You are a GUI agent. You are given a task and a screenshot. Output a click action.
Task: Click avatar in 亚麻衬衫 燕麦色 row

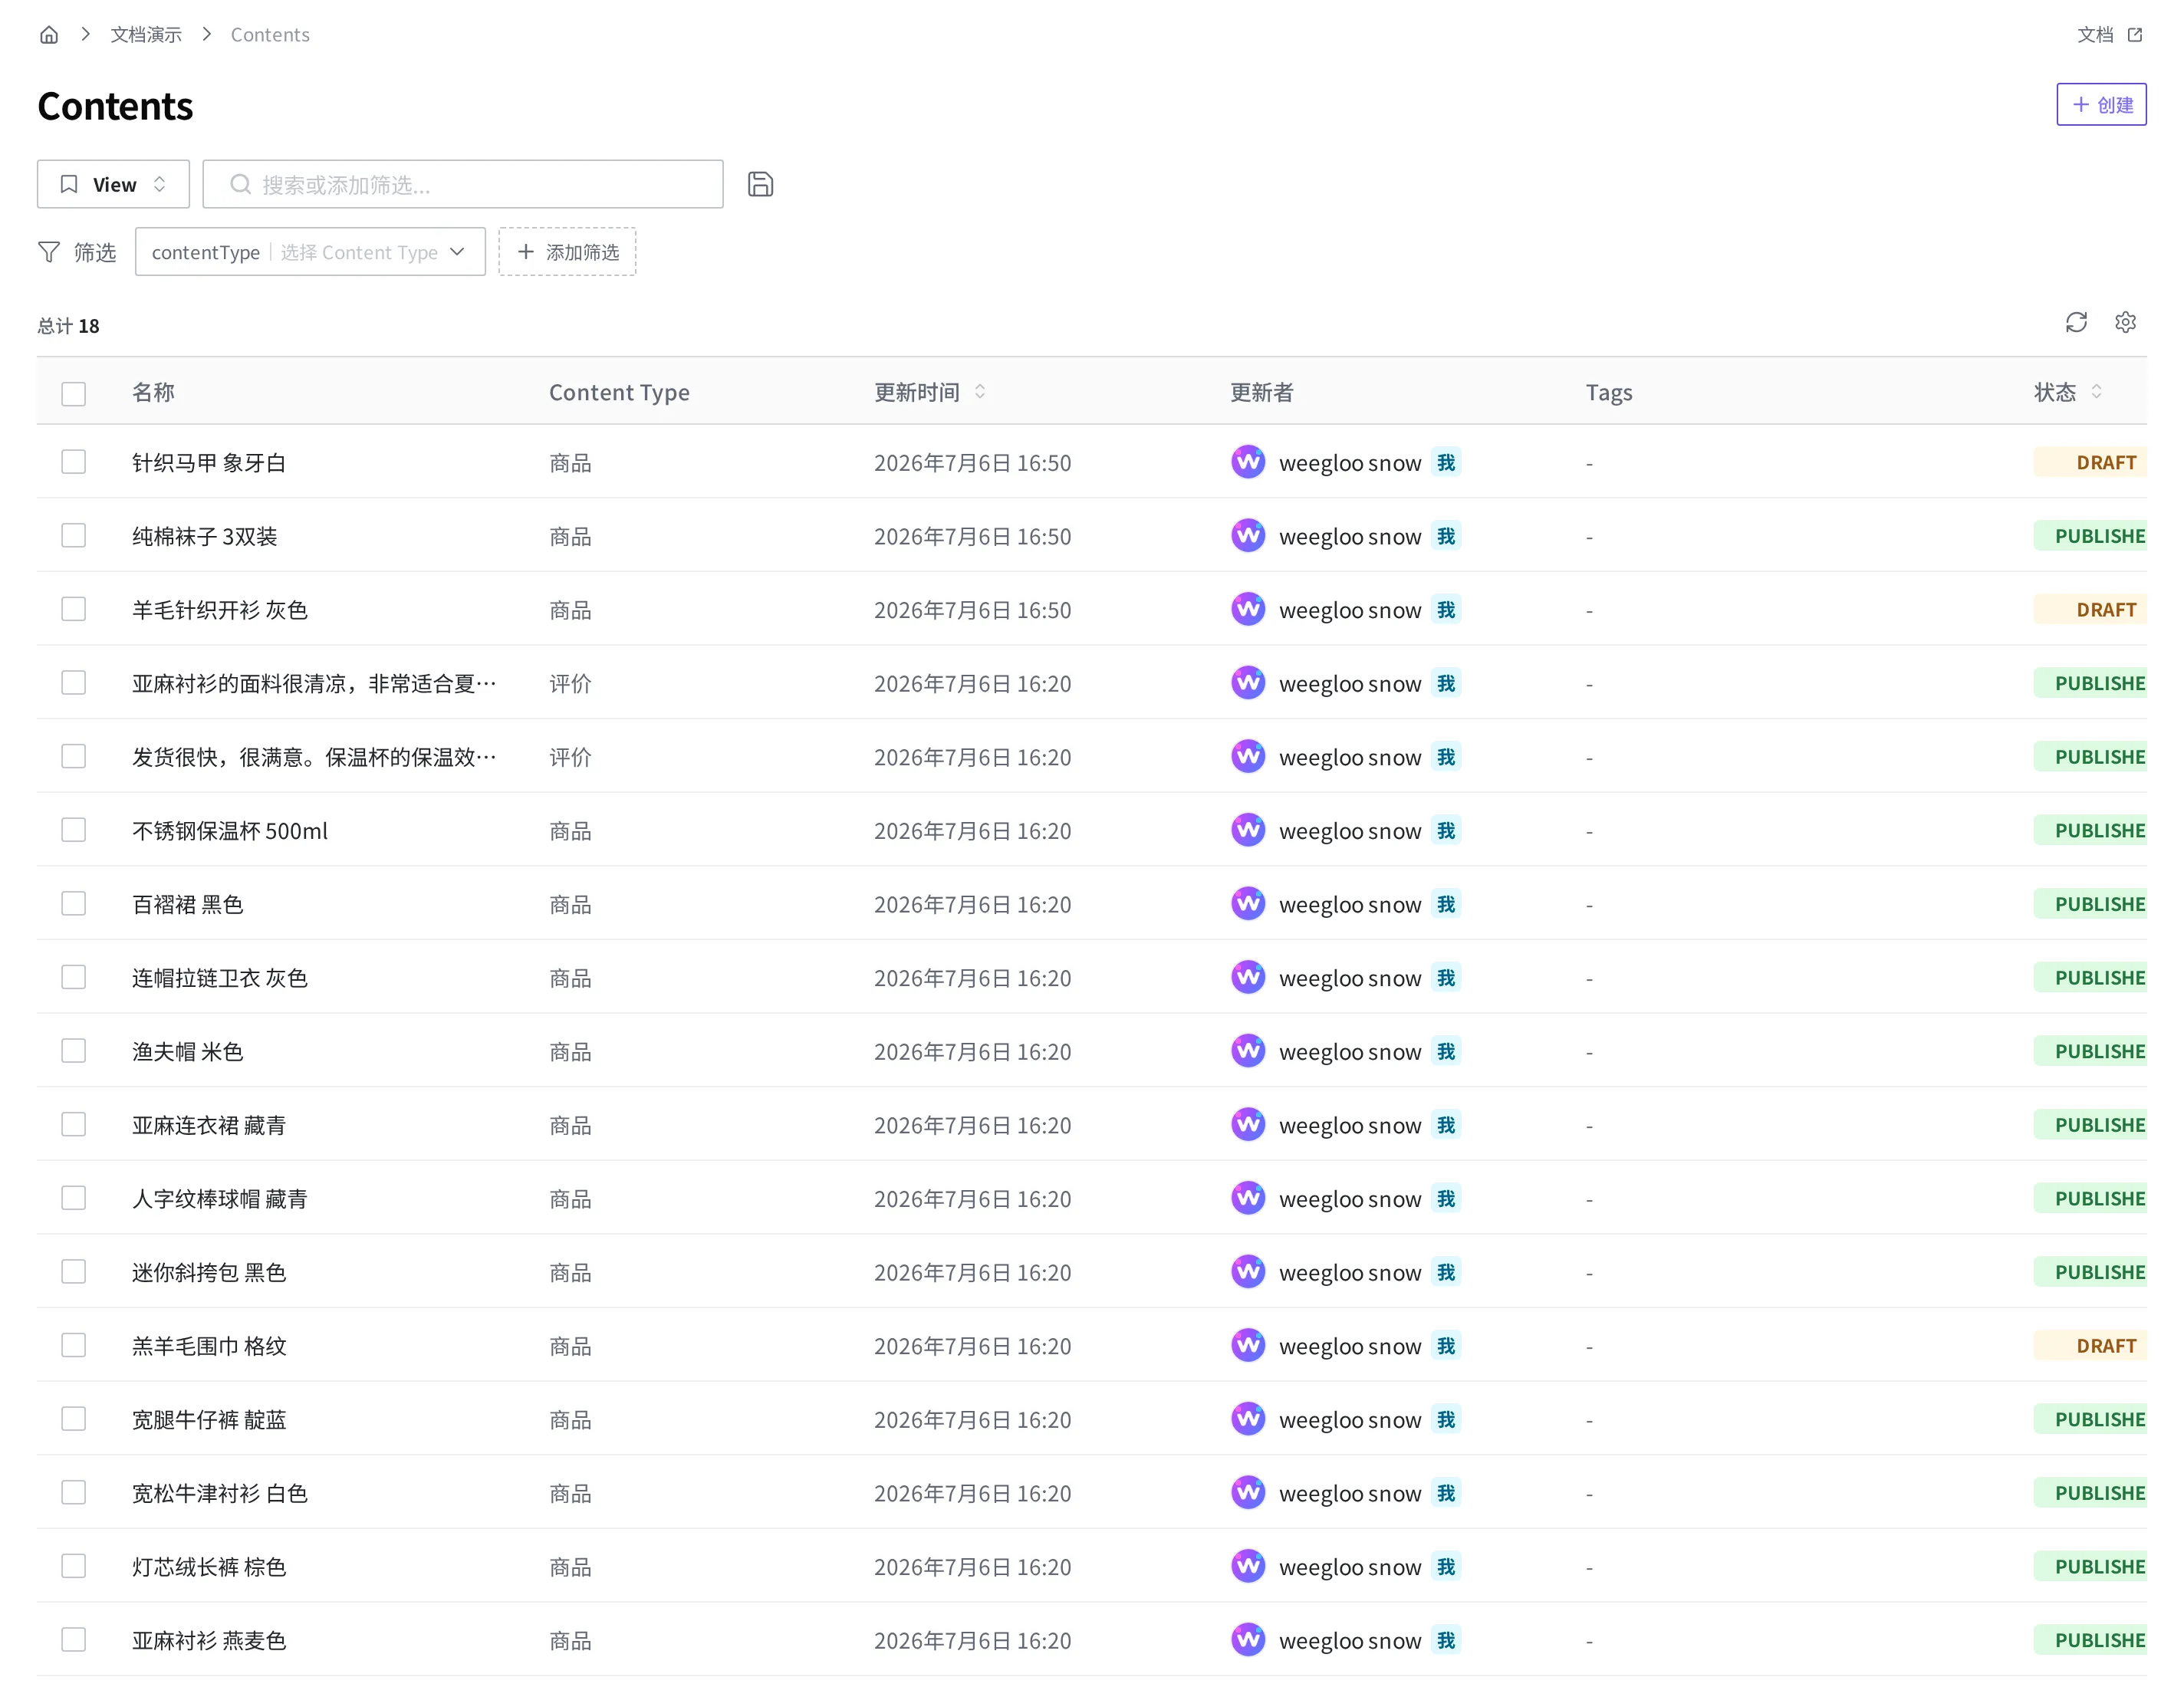click(1248, 1640)
